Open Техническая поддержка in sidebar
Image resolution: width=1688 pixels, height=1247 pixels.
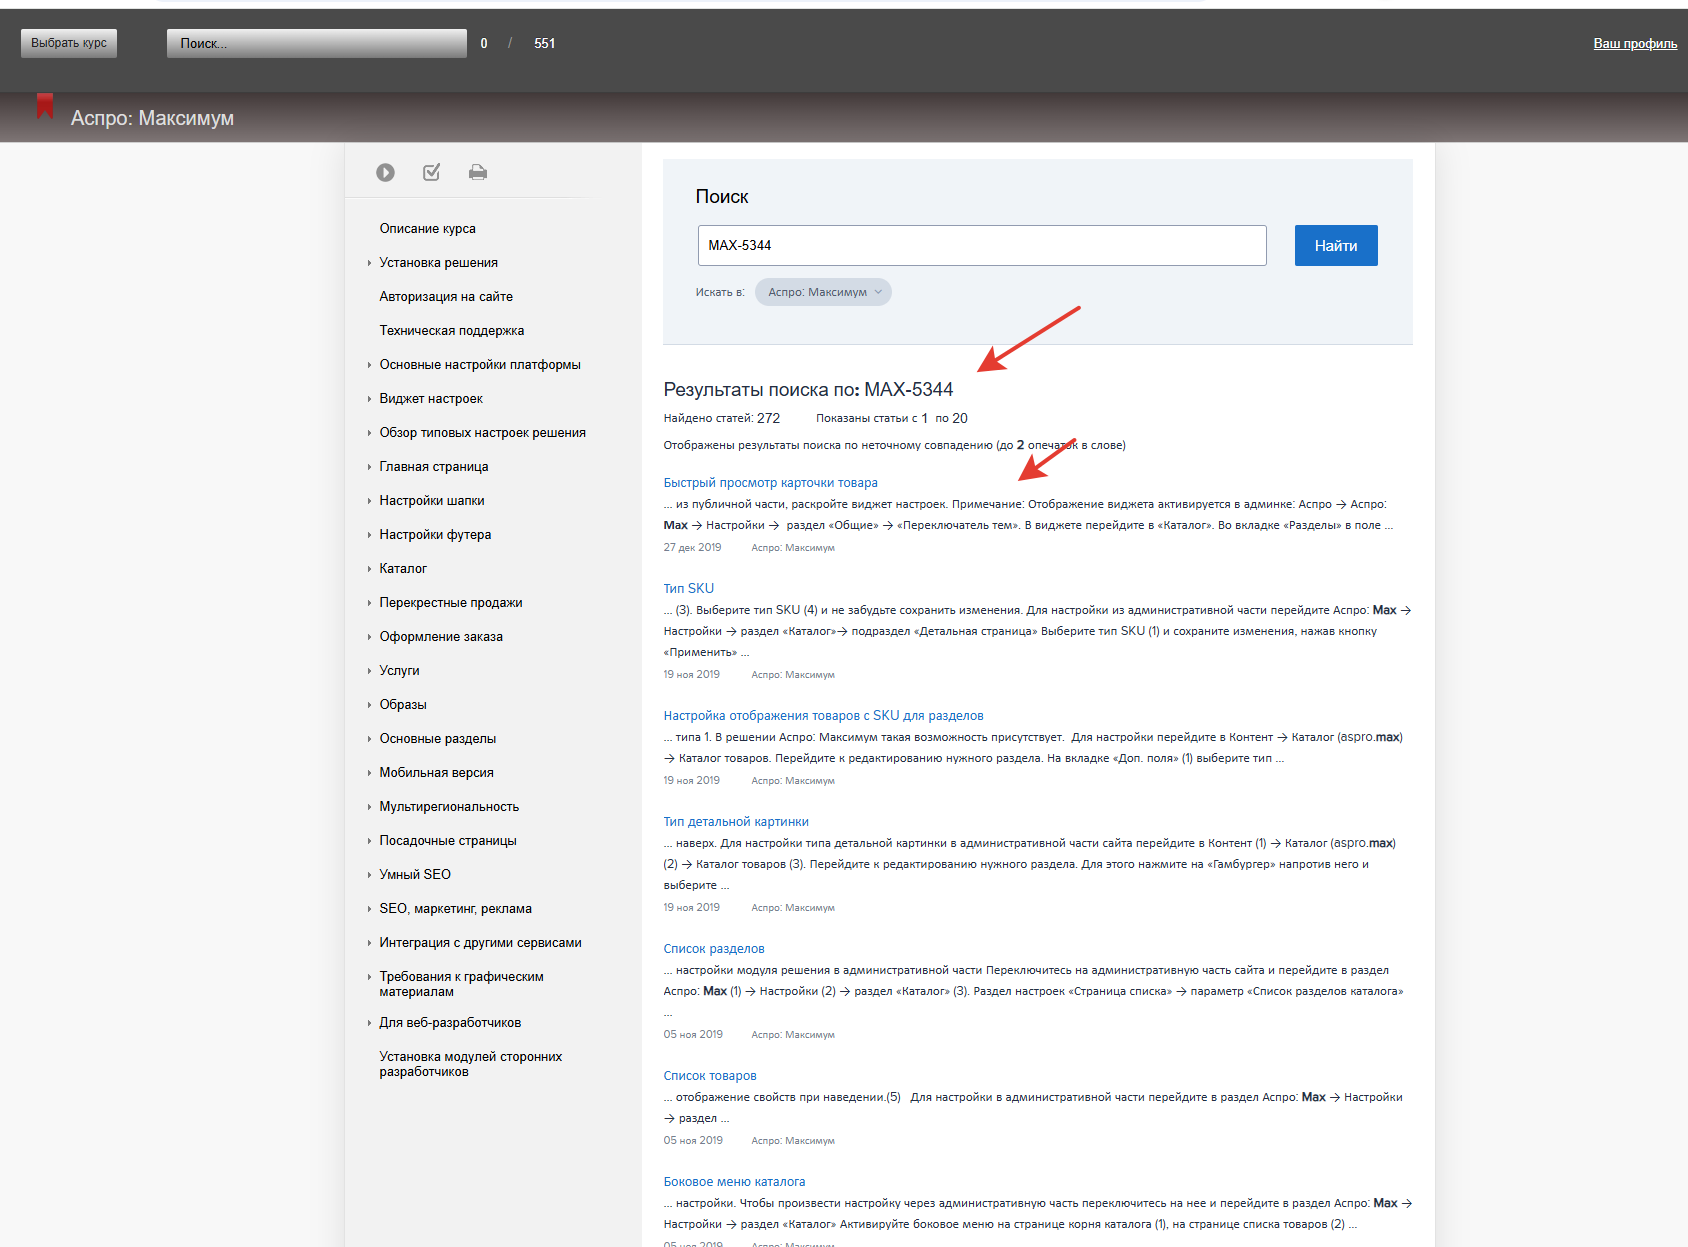pos(451,331)
